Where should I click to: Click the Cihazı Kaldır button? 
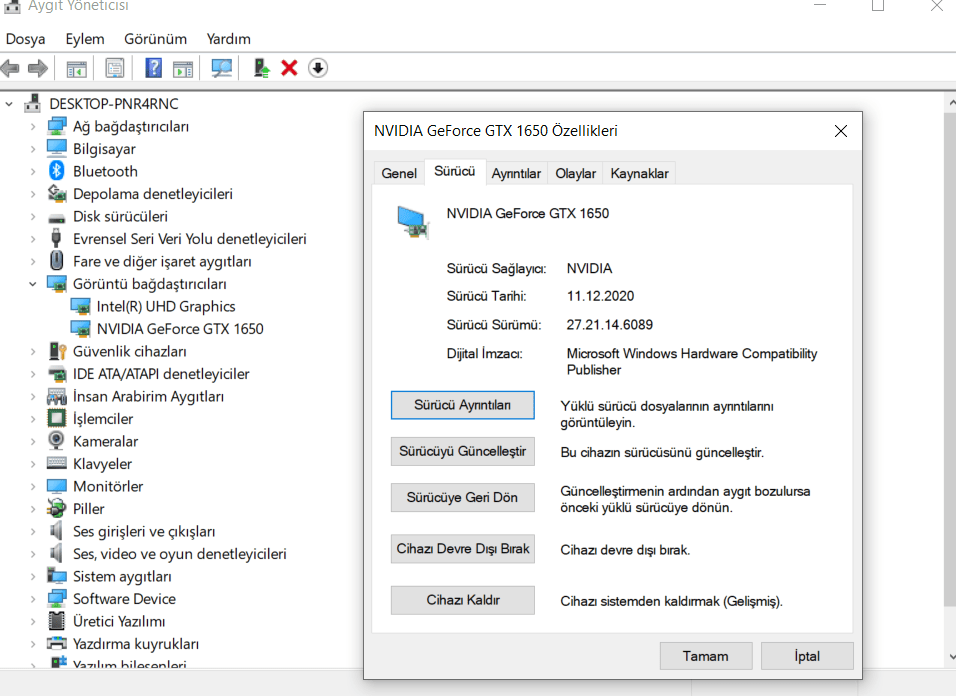463,600
